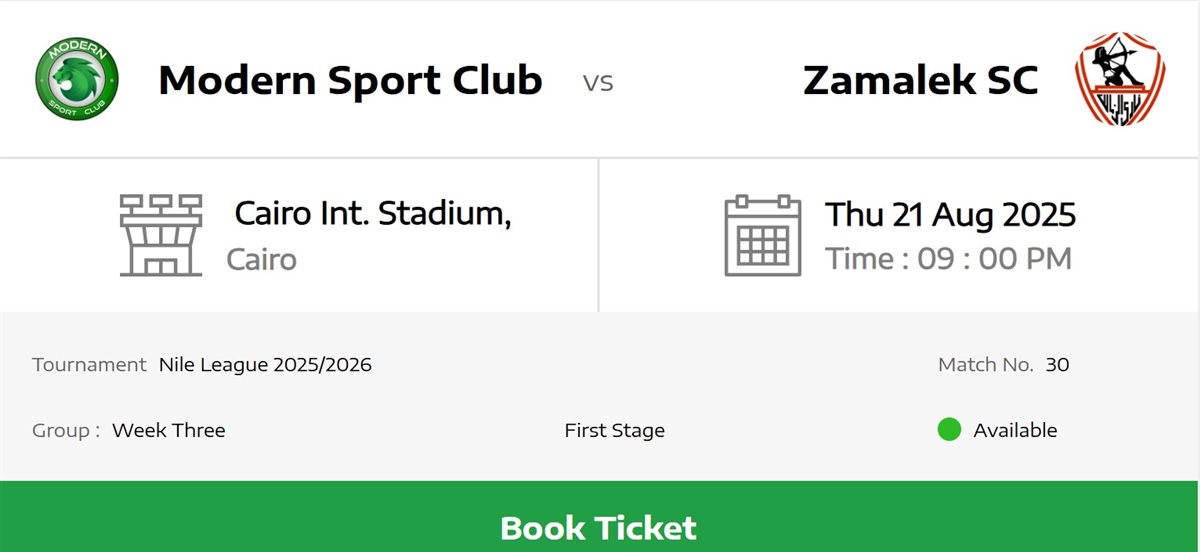Click the vs separator text
1200x552 pixels.
point(598,82)
